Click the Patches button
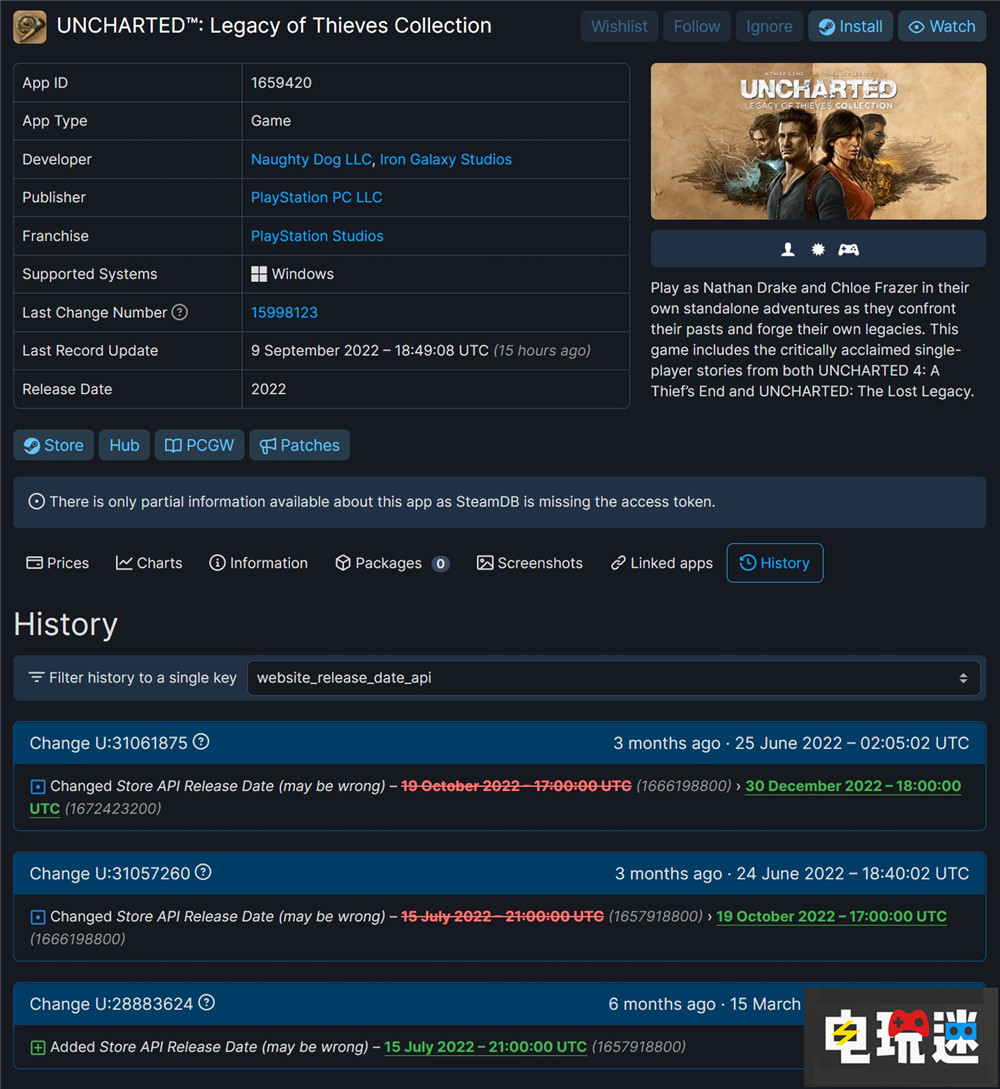The height and width of the screenshot is (1089, 1000). 299,445
